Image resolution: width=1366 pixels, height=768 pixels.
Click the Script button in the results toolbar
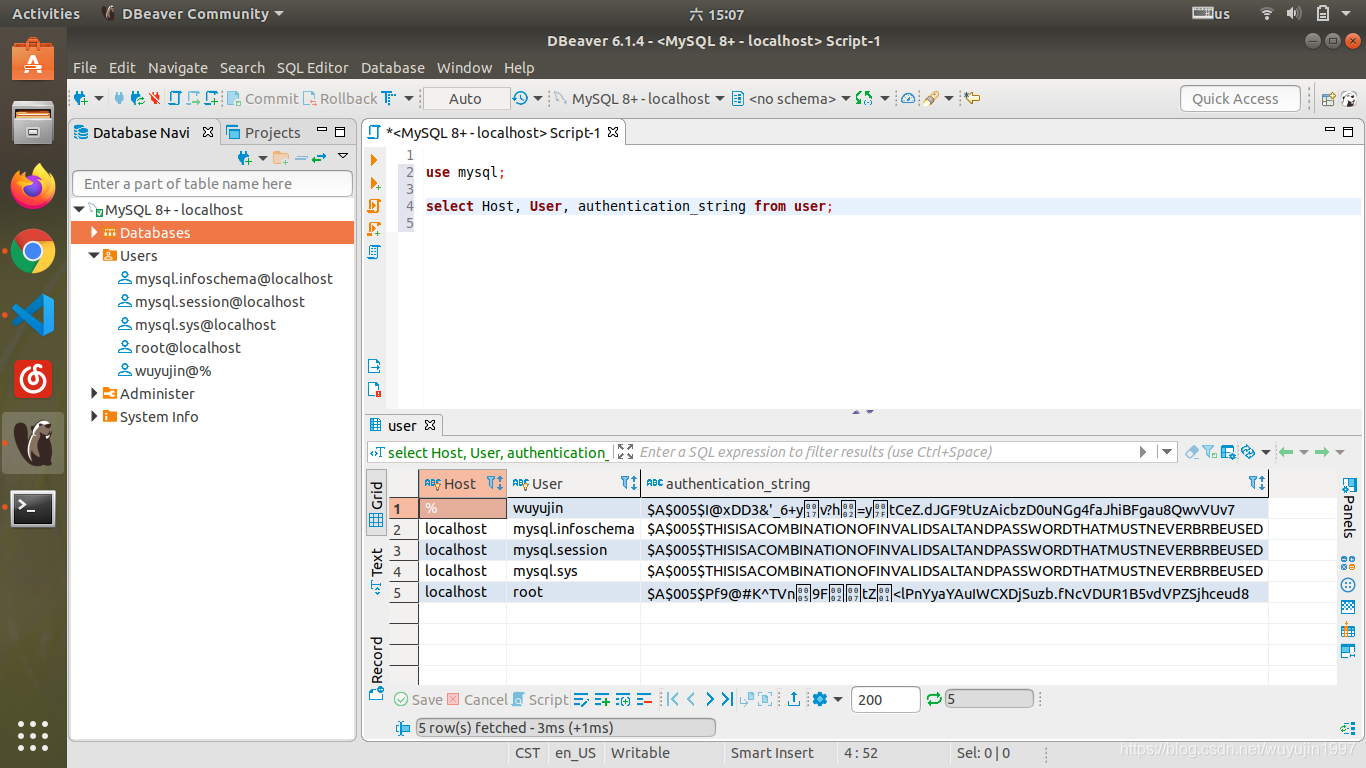pos(540,699)
